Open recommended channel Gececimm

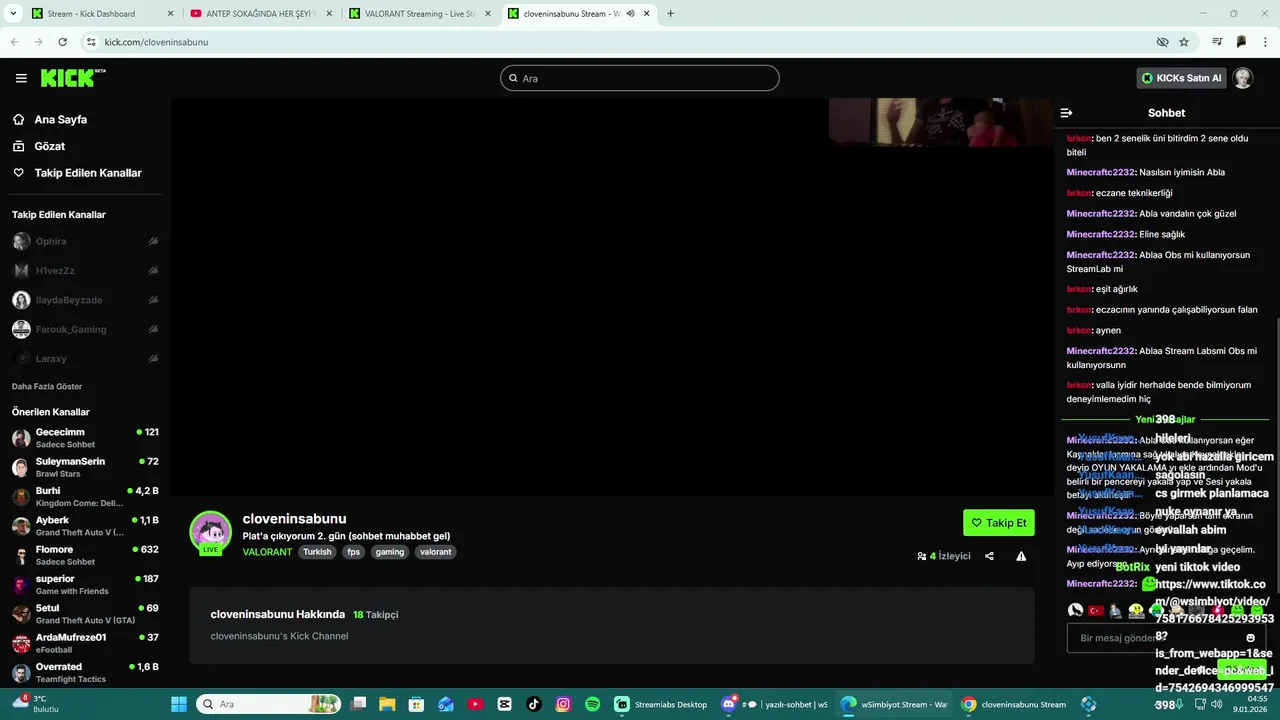(85, 438)
